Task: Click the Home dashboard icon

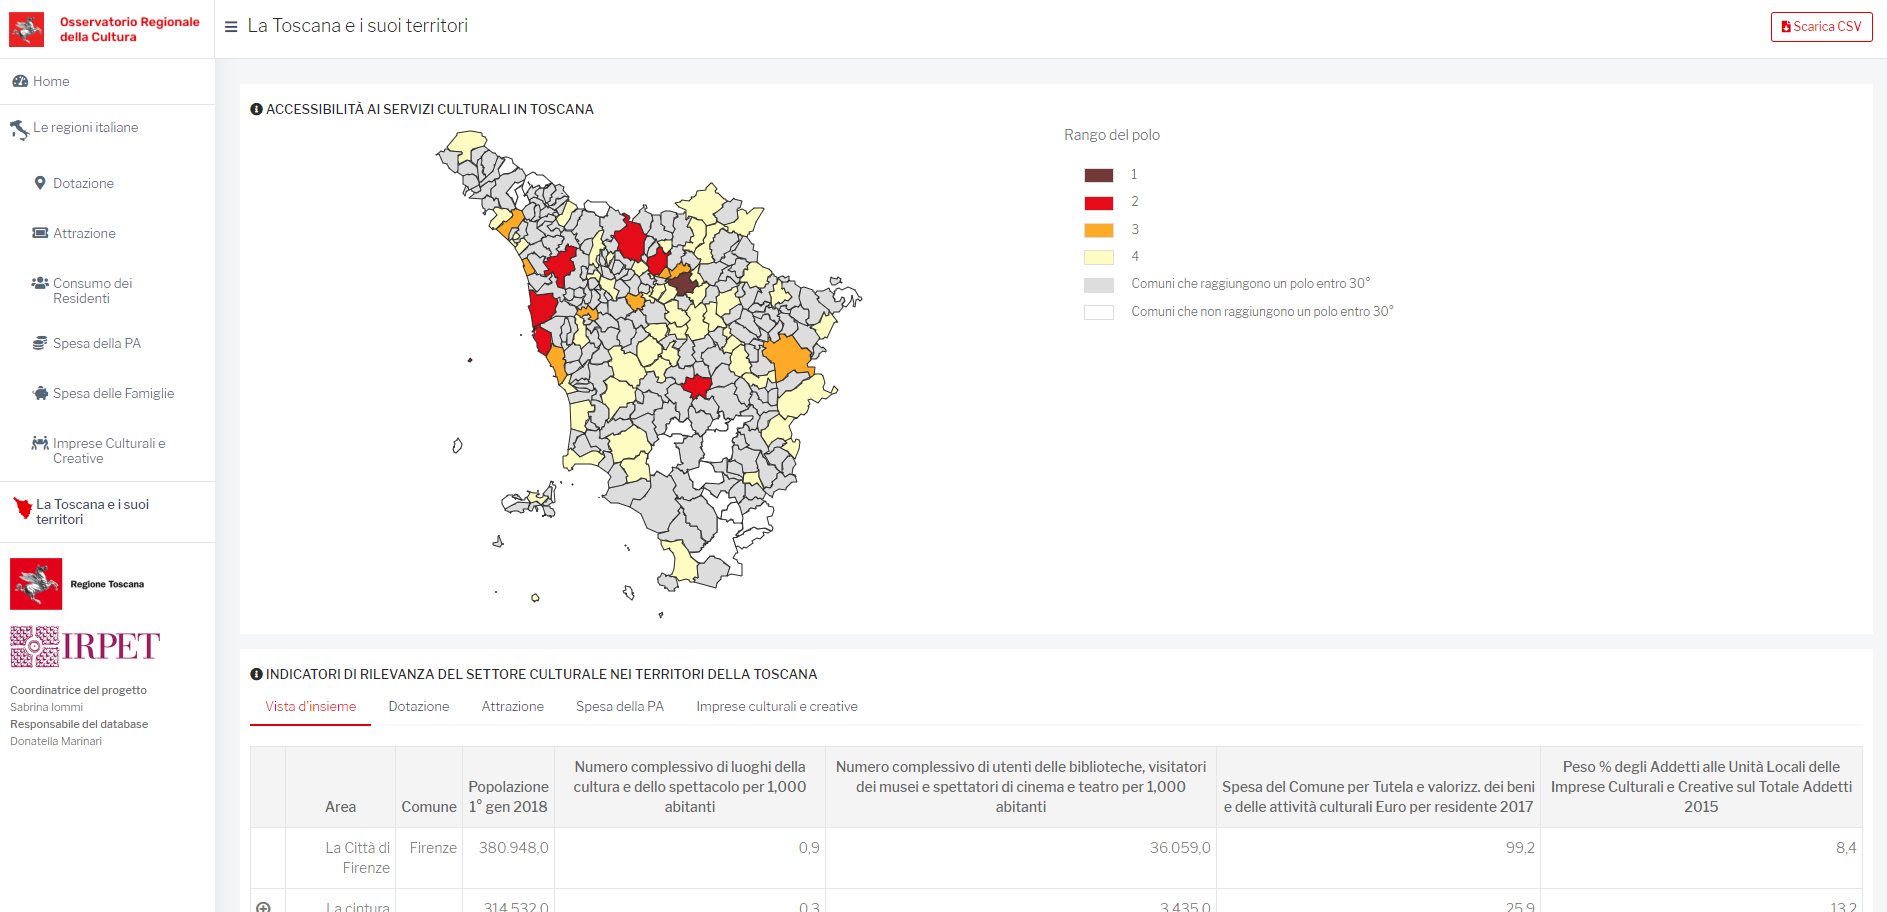Action: [20, 81]
